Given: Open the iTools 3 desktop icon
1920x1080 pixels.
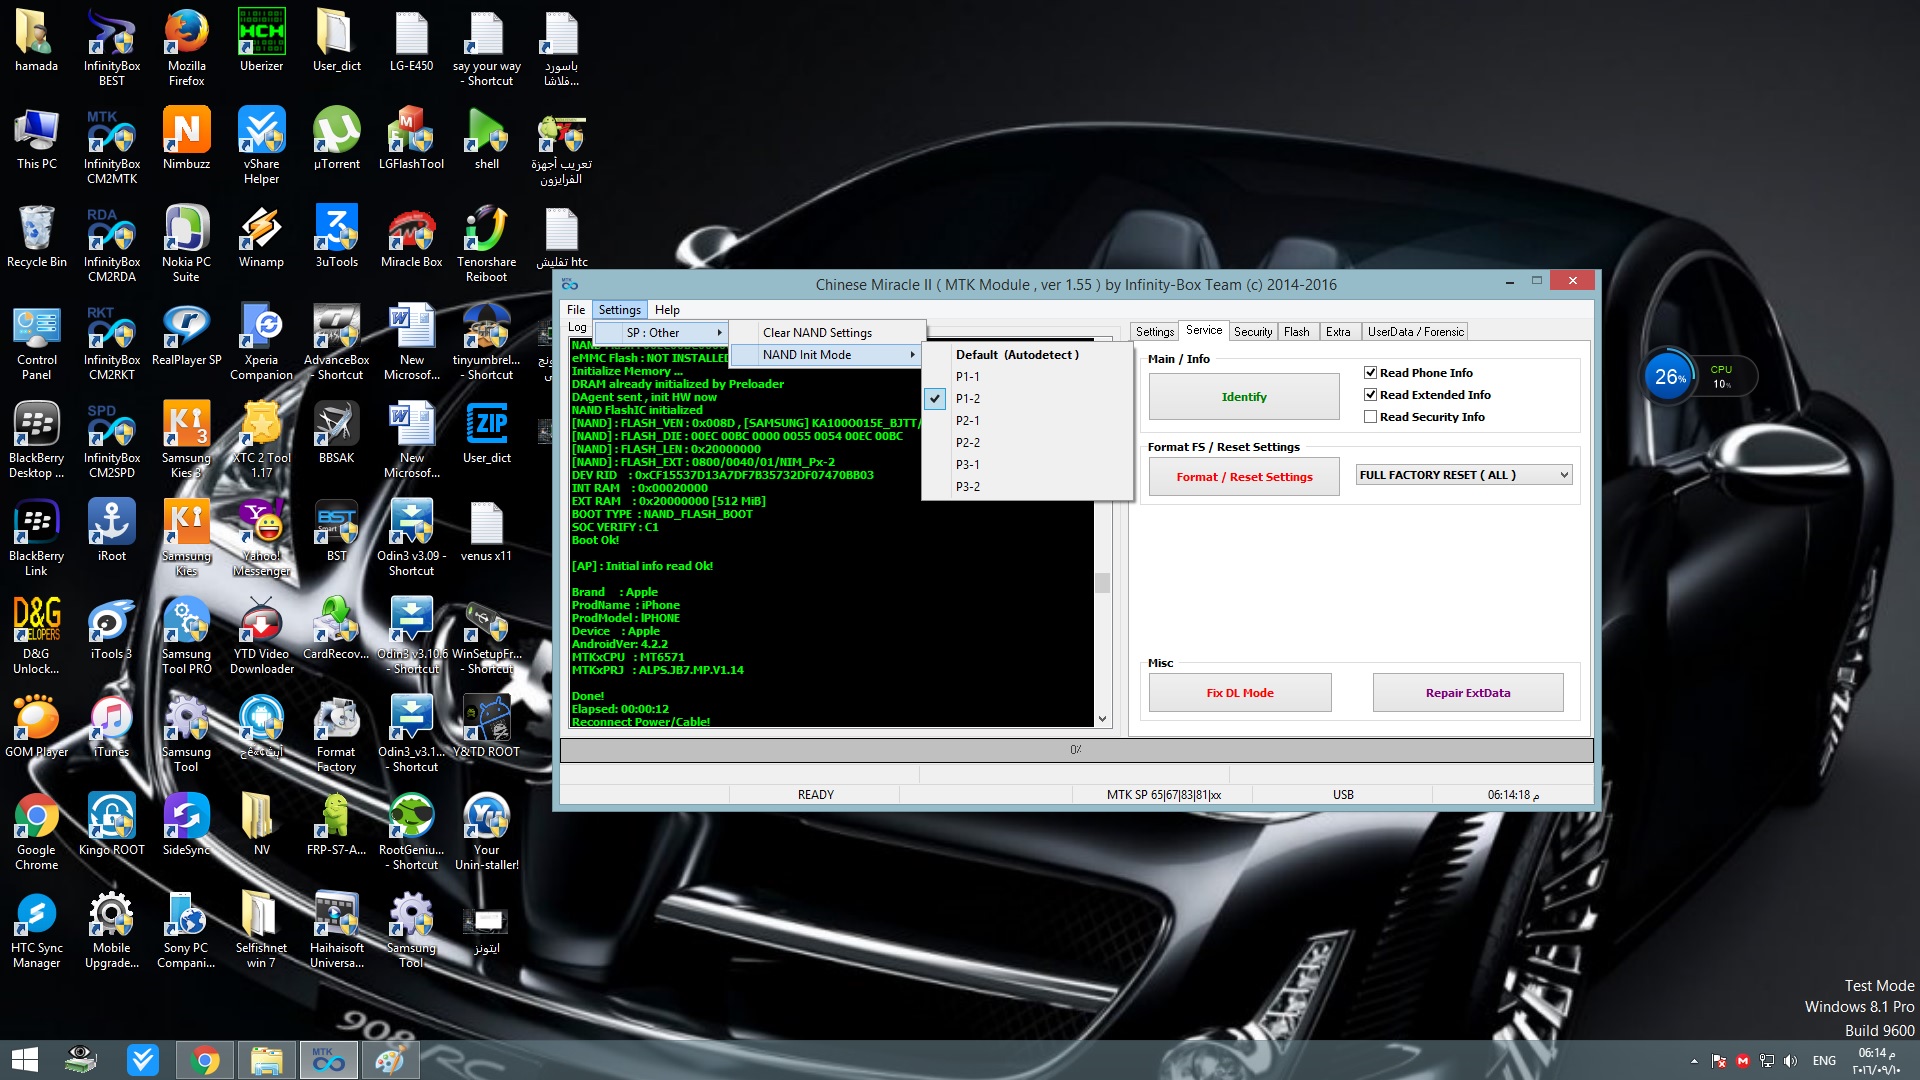Looking at the screenshot, I should tap(112, 628).
